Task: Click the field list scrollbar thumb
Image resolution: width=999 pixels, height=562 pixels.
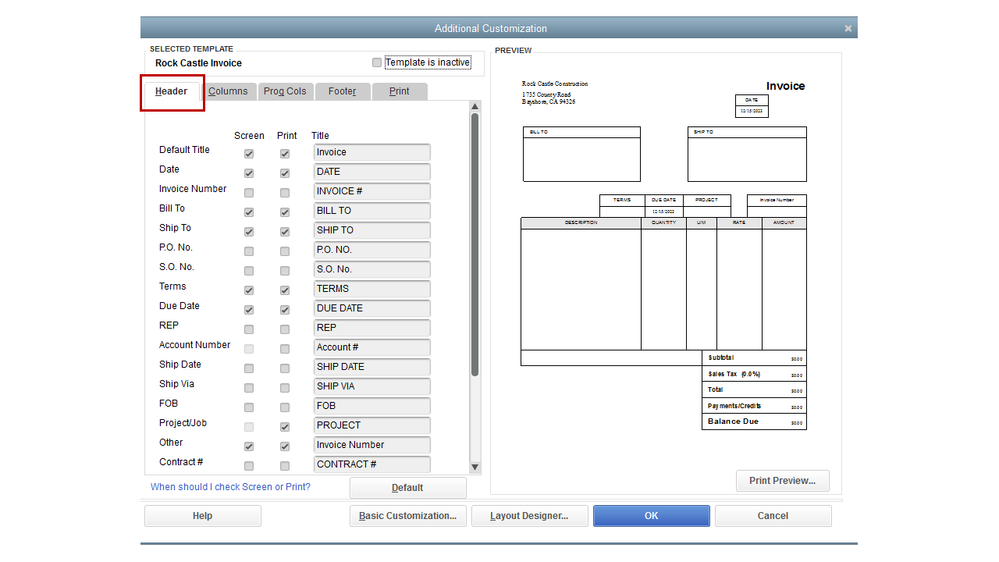Action: tap(475, 245)
